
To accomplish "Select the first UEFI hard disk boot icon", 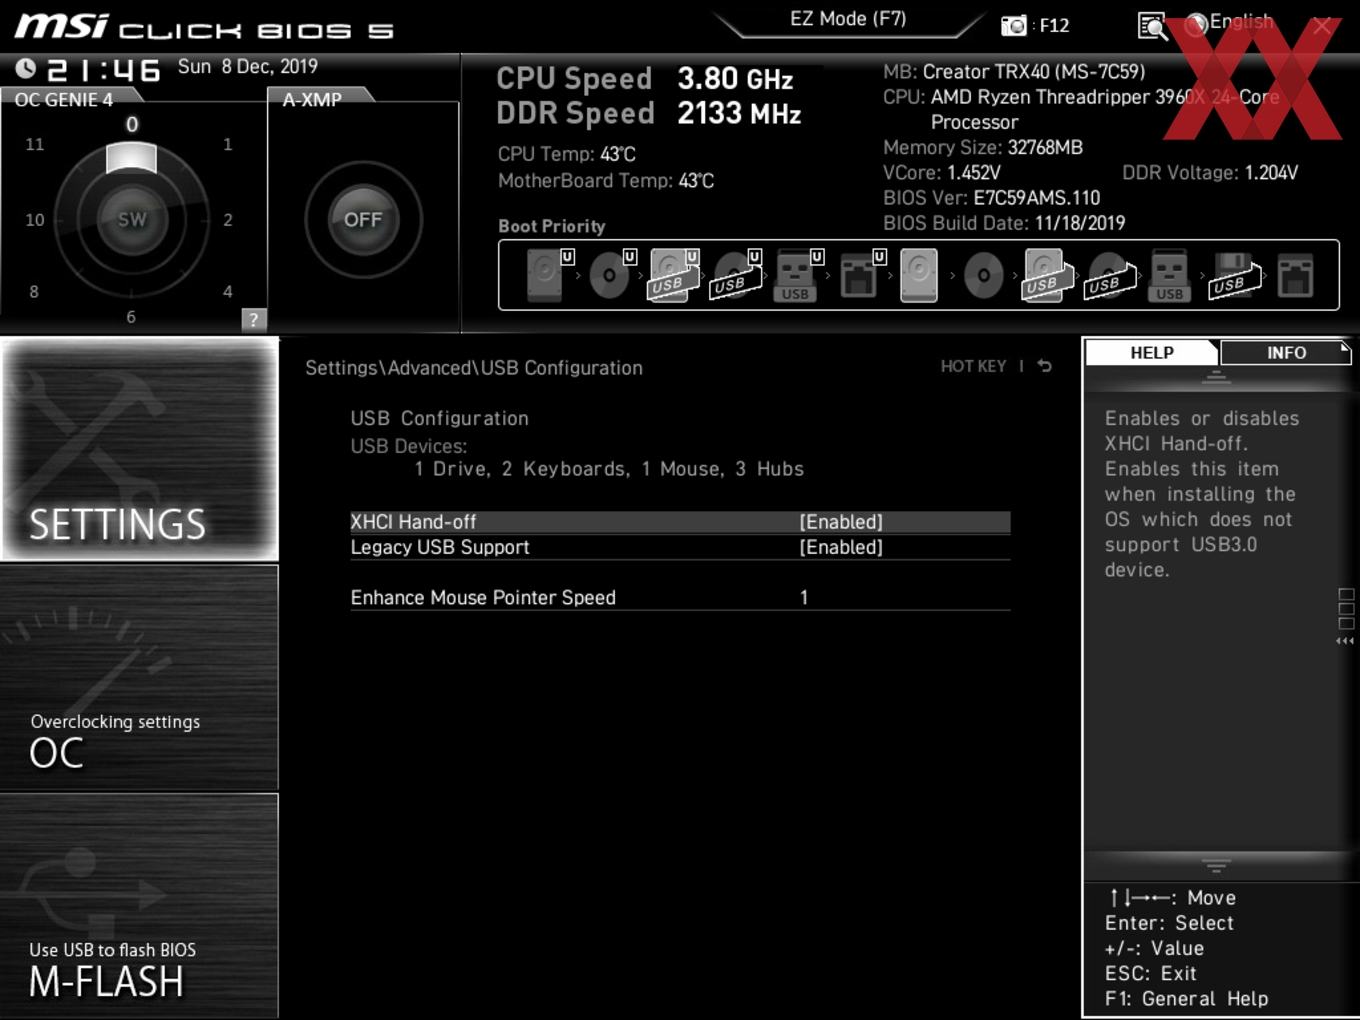I will pos(547,274).
